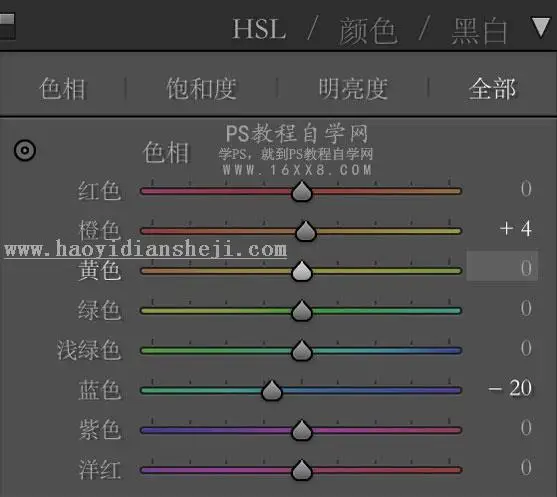Click the 橙色 value field showing +4
The image size is (557, 497).
click(x=516, y=228)
